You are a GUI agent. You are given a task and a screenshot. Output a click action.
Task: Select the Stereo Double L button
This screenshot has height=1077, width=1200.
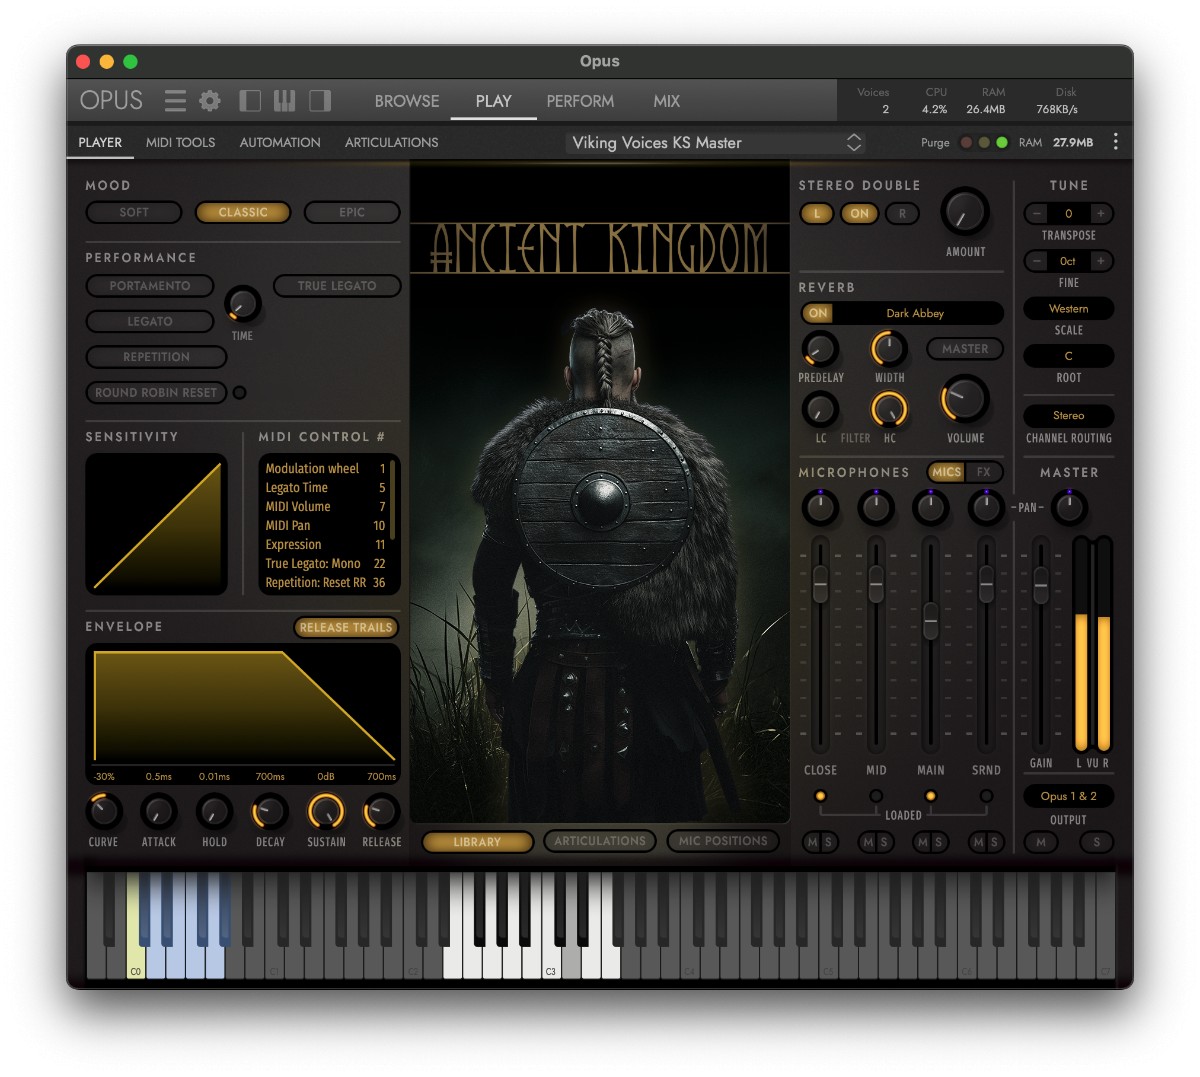click(x=817, y=213)
